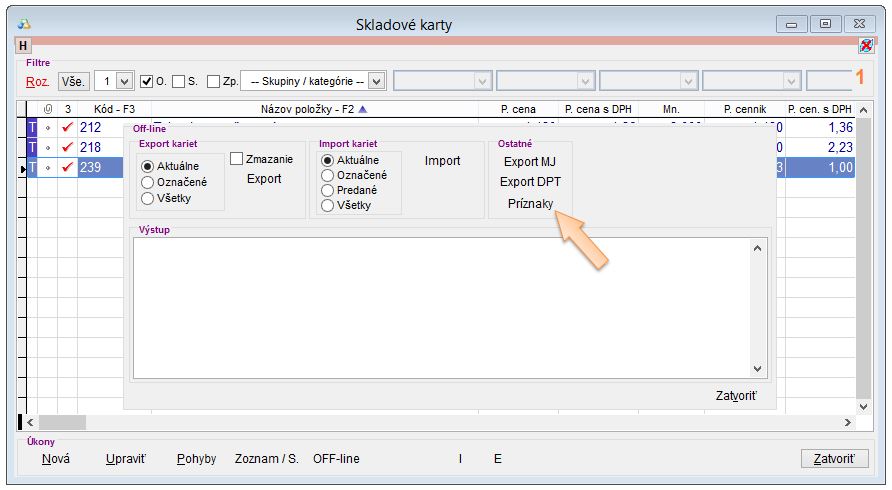Viewport: 892px width, 490px height.
Task: Click the paperclip attachment column header icon
Action: pyautogui.click(x=48, y=108)
